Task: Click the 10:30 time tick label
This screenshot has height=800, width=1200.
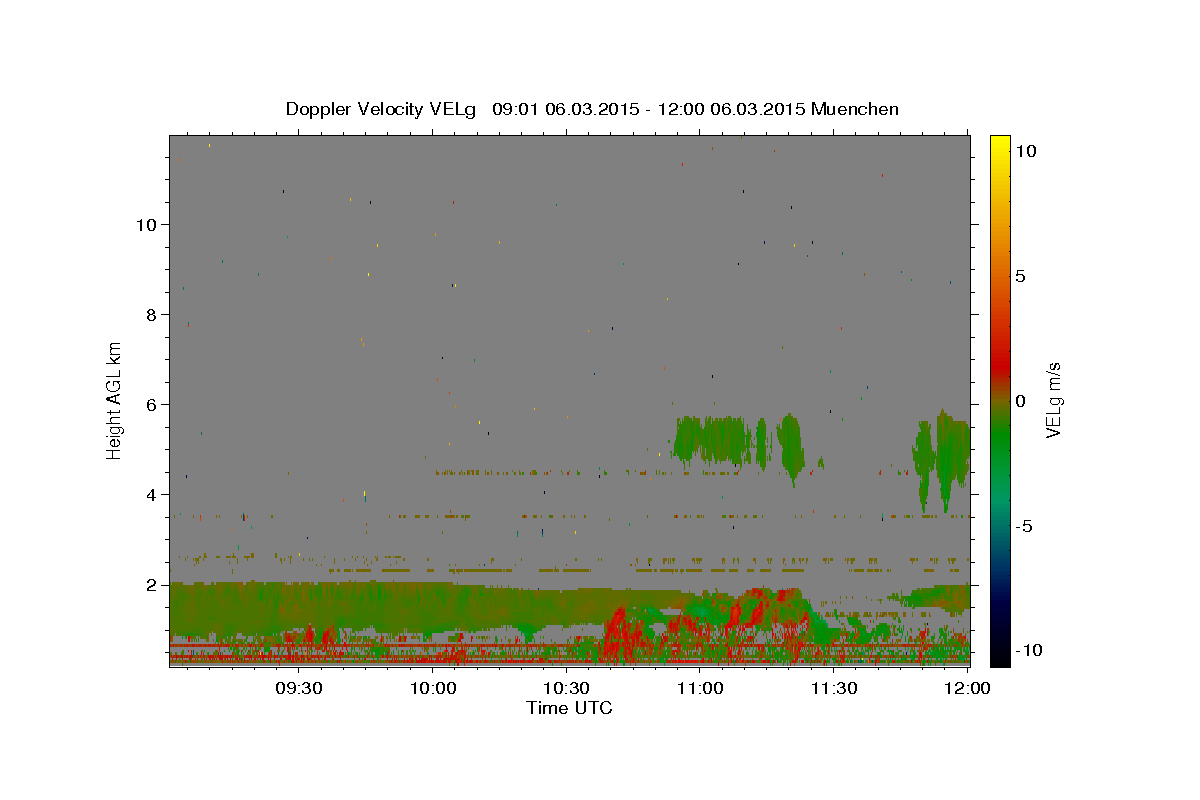Action: tap(566, 688)
